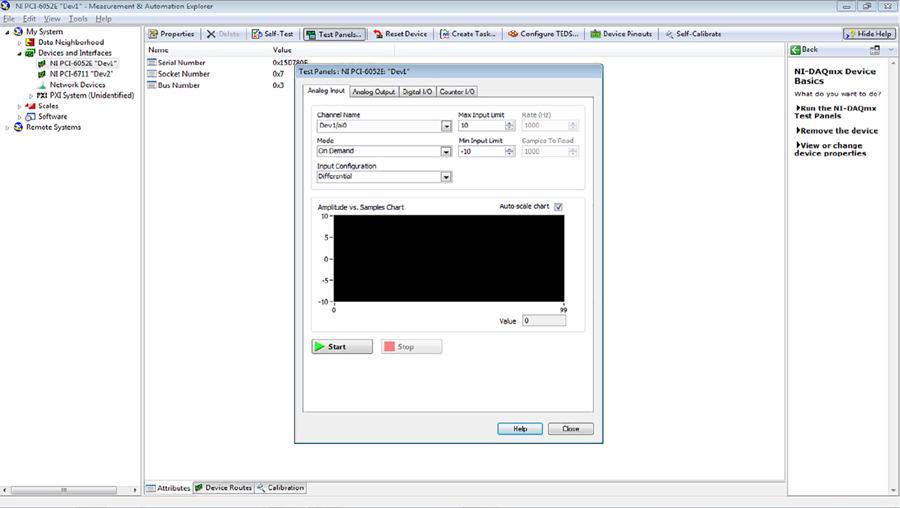Open the View menu
Viewport: 900px width, 508px height.
(52, 19)
